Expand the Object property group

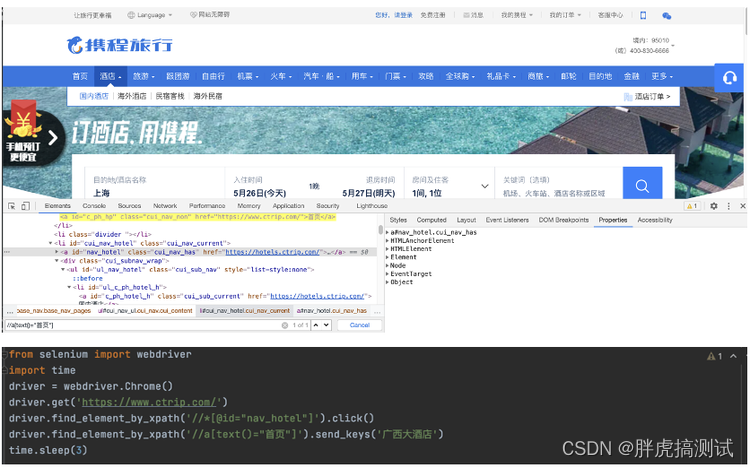pyautogui.click(x=387, y=282)
